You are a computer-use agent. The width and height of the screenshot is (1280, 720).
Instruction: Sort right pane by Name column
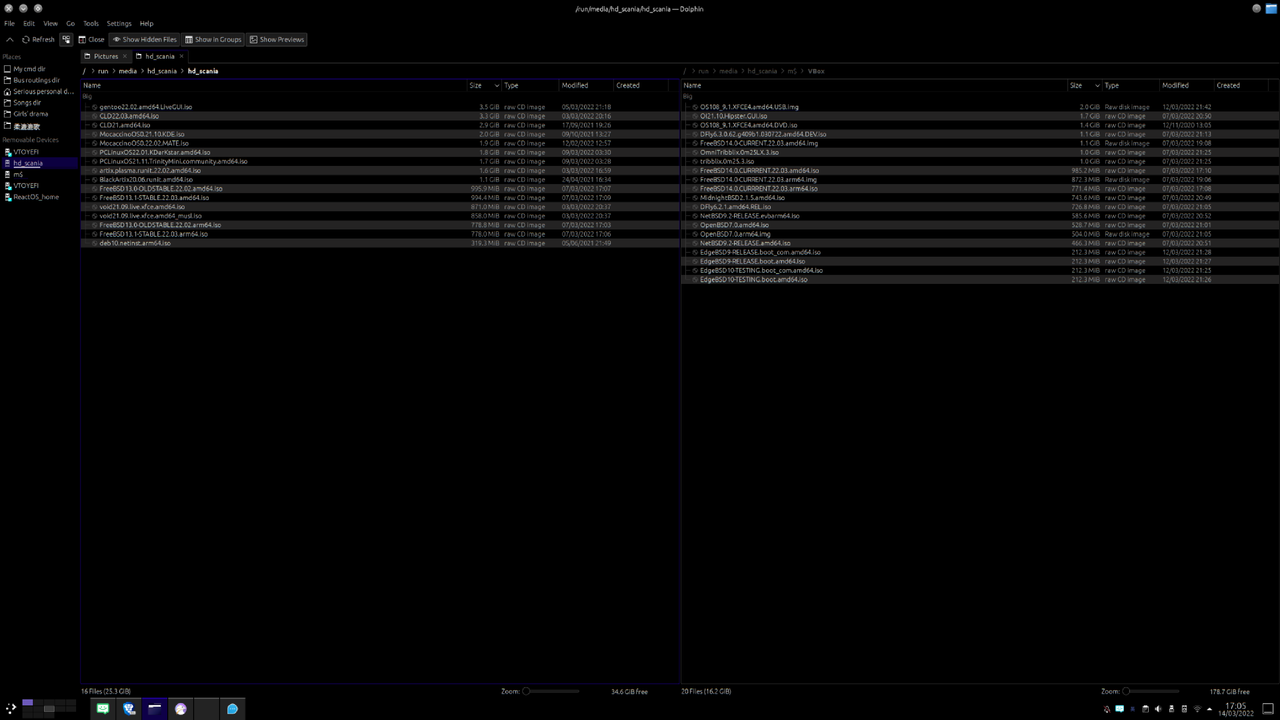(x=874, y=85)
